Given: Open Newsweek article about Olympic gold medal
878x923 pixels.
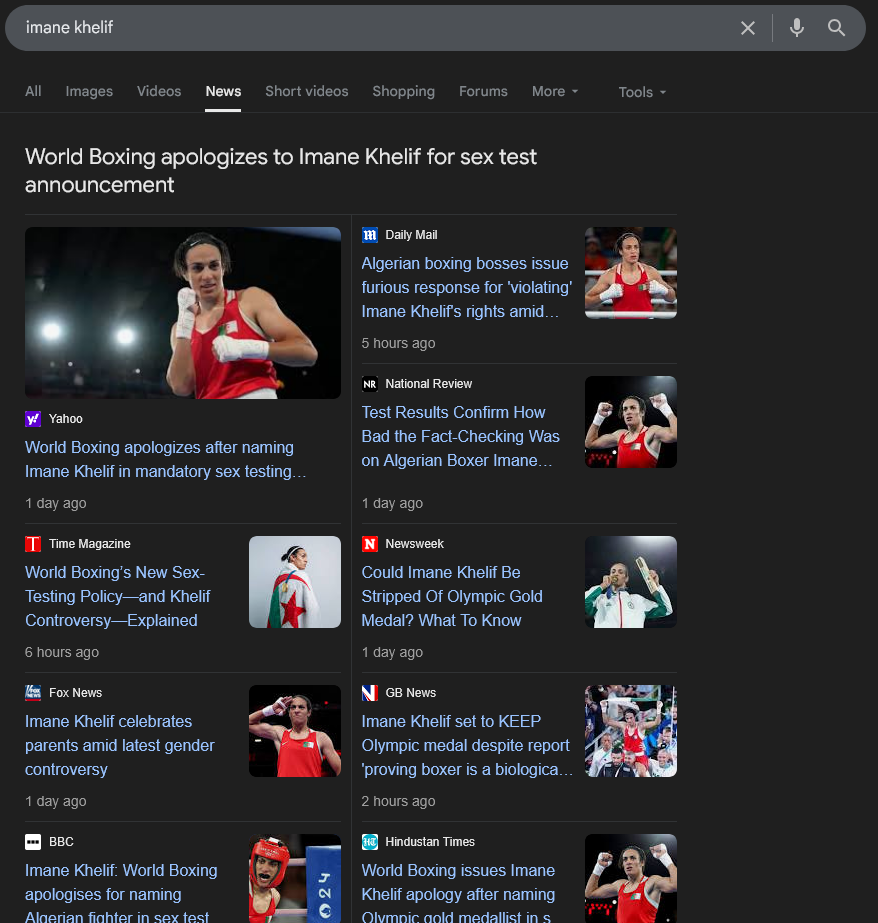Looking at the screenshot, I should (452, 596).
